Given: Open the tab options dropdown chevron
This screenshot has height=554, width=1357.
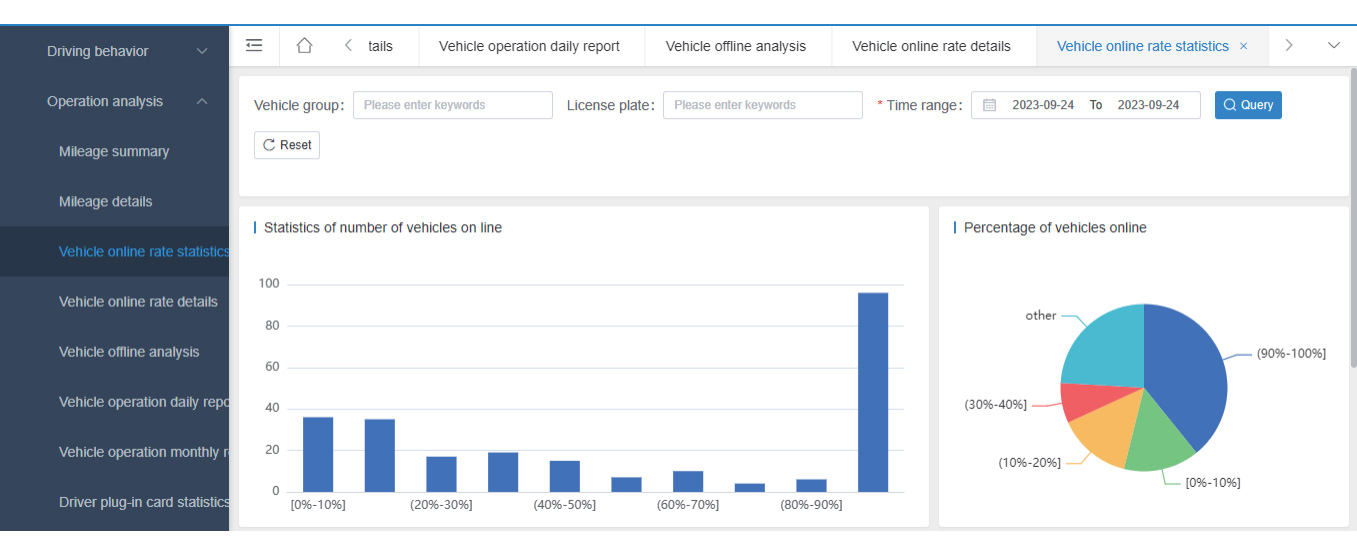Looking at the screenshot, I should pos(1334,46).
